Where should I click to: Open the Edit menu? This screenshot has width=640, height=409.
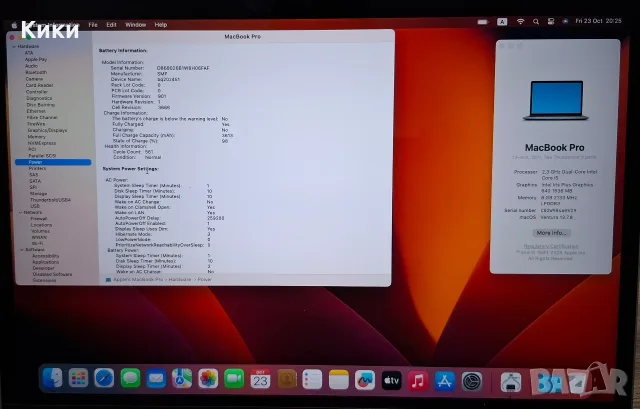pyautogui.click(x=111, y=25)
